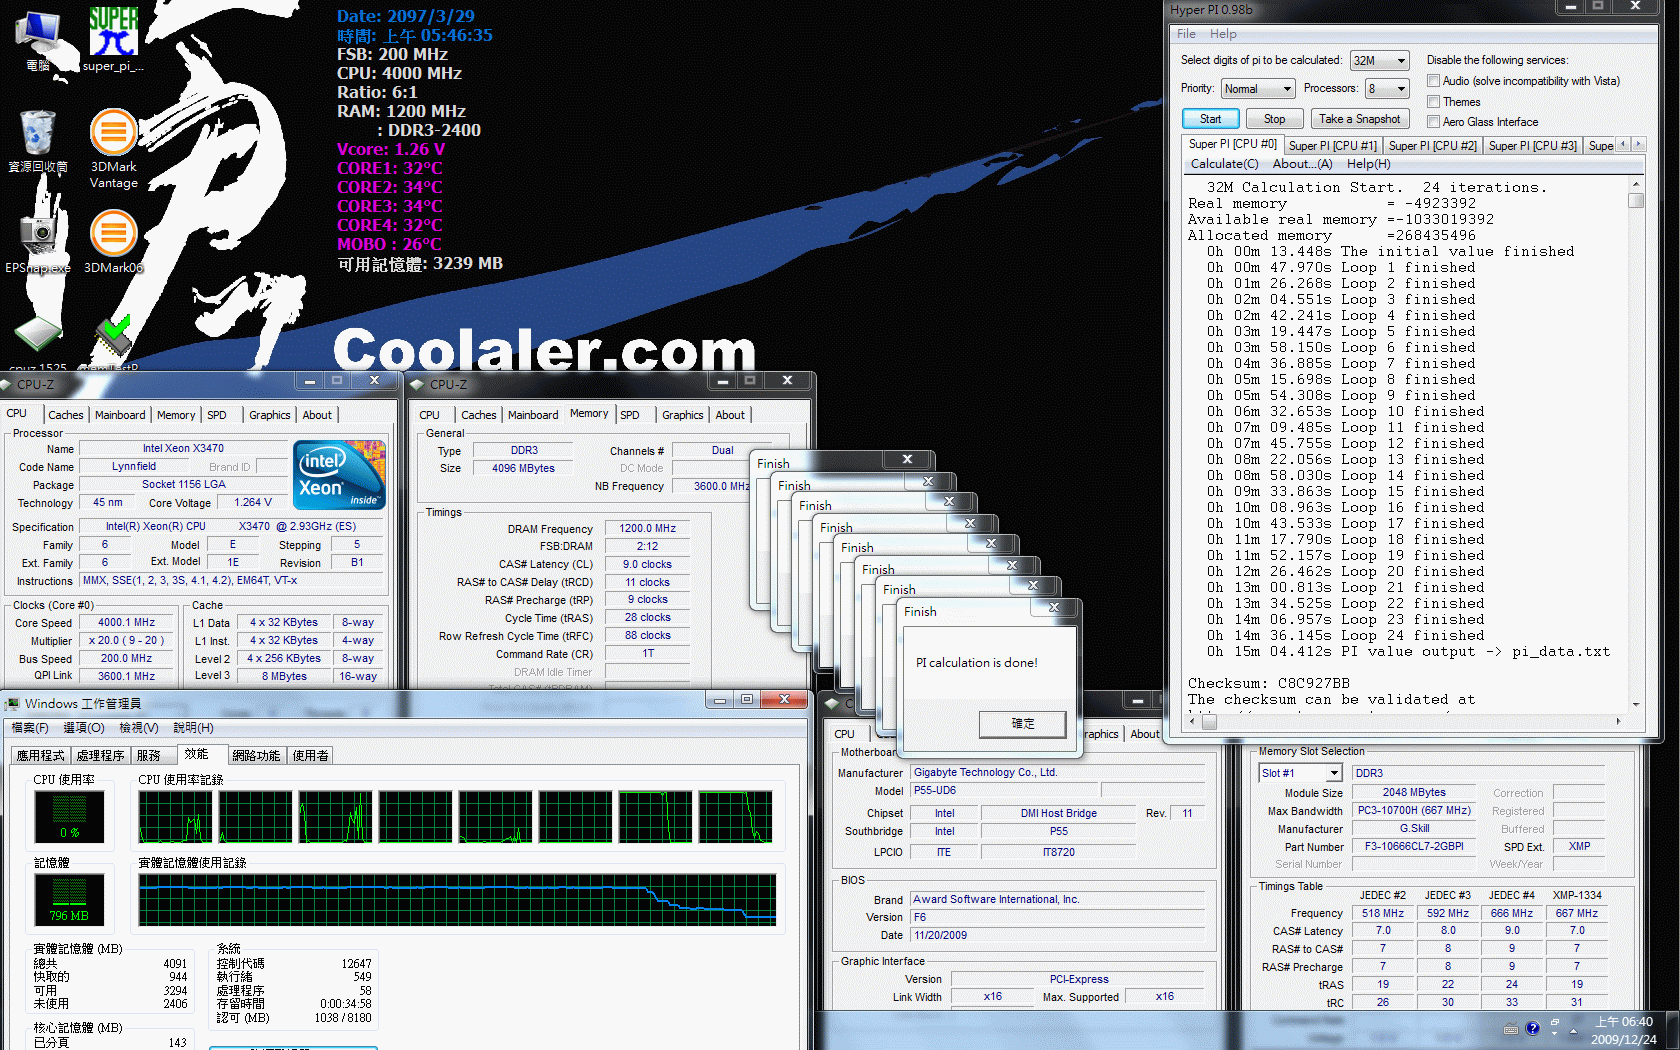The image size is (1680, 1050).
Task: Click the XMP SPD Ext. field
Action: [x=1579, y=847]
